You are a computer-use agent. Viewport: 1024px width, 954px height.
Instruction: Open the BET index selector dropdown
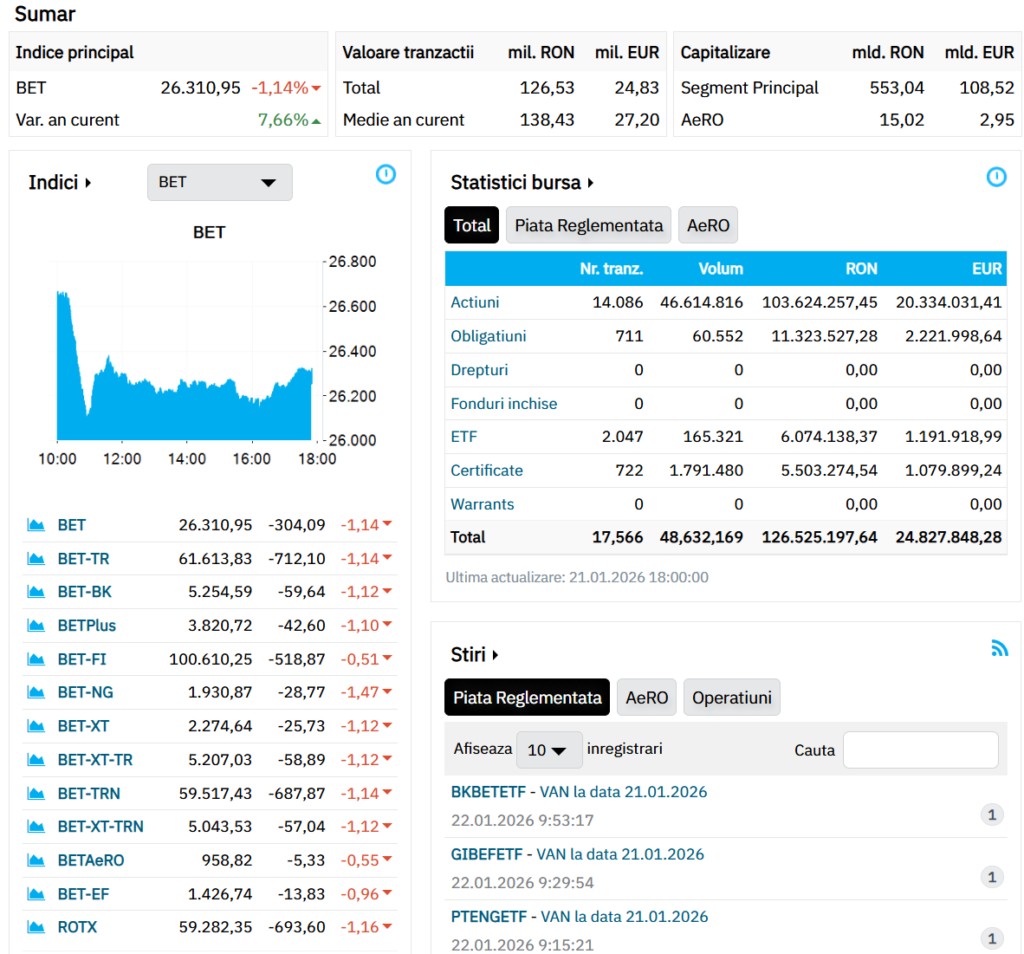pos(219,183)
